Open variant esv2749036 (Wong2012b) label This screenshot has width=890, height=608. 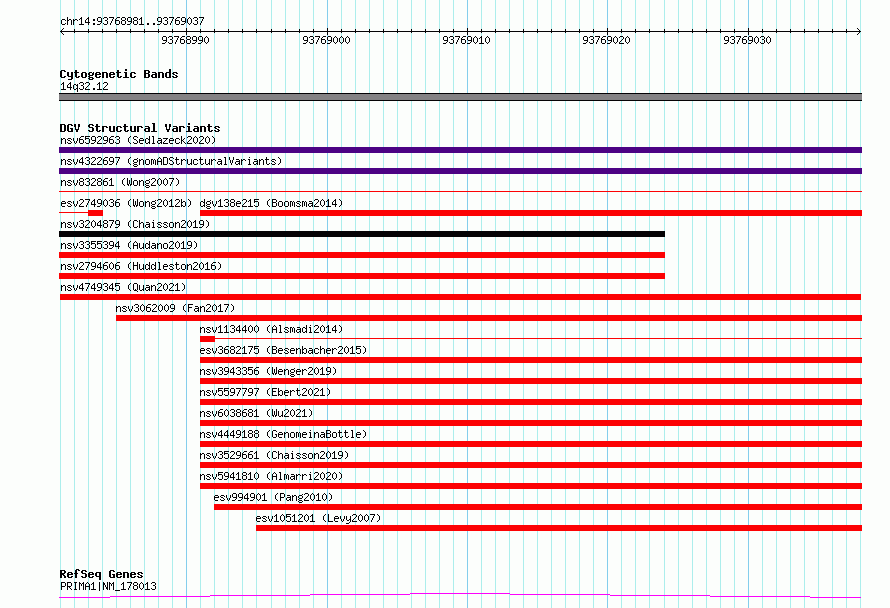pyautogui.click(x=126, y=203)
